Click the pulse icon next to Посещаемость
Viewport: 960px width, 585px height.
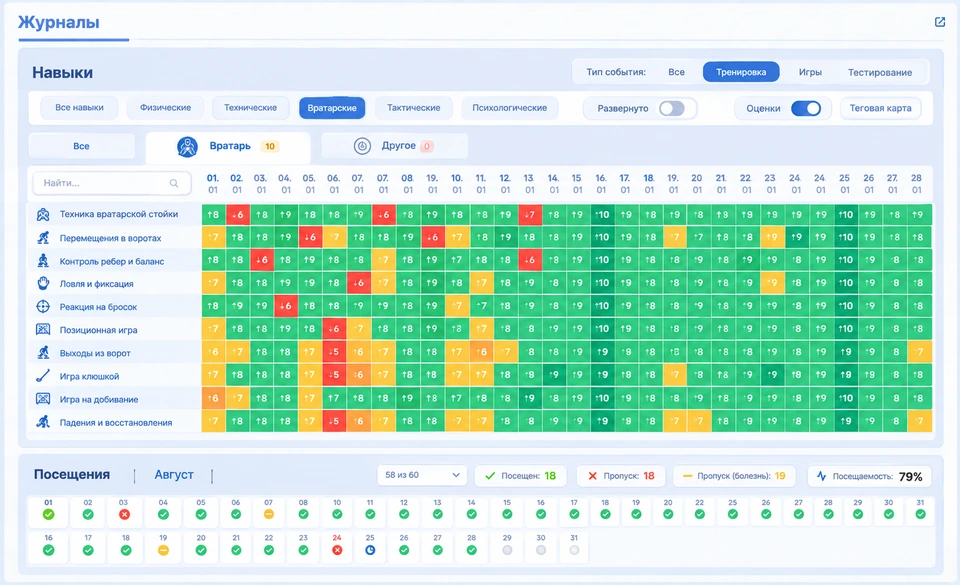(821, 475)
